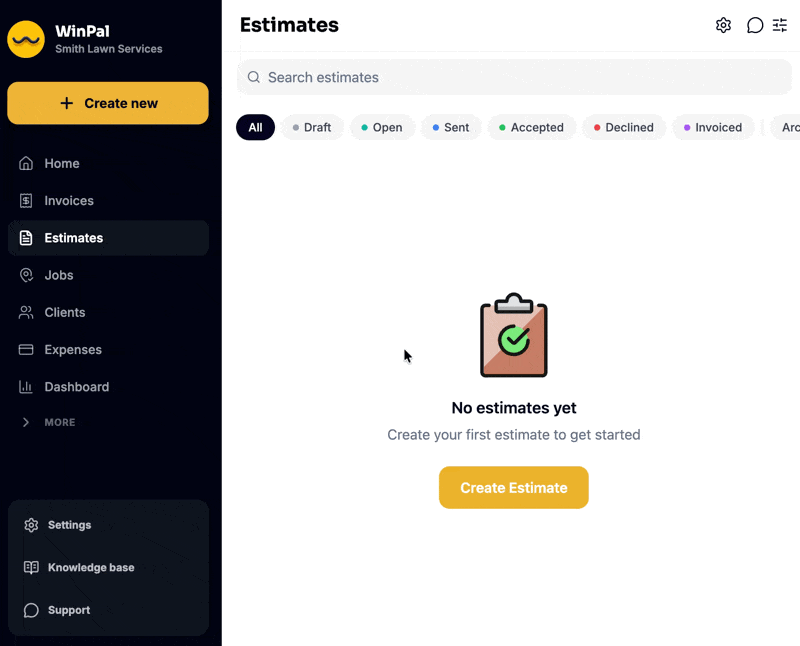
Task: Click the Create new button
Action: (108, 103)
